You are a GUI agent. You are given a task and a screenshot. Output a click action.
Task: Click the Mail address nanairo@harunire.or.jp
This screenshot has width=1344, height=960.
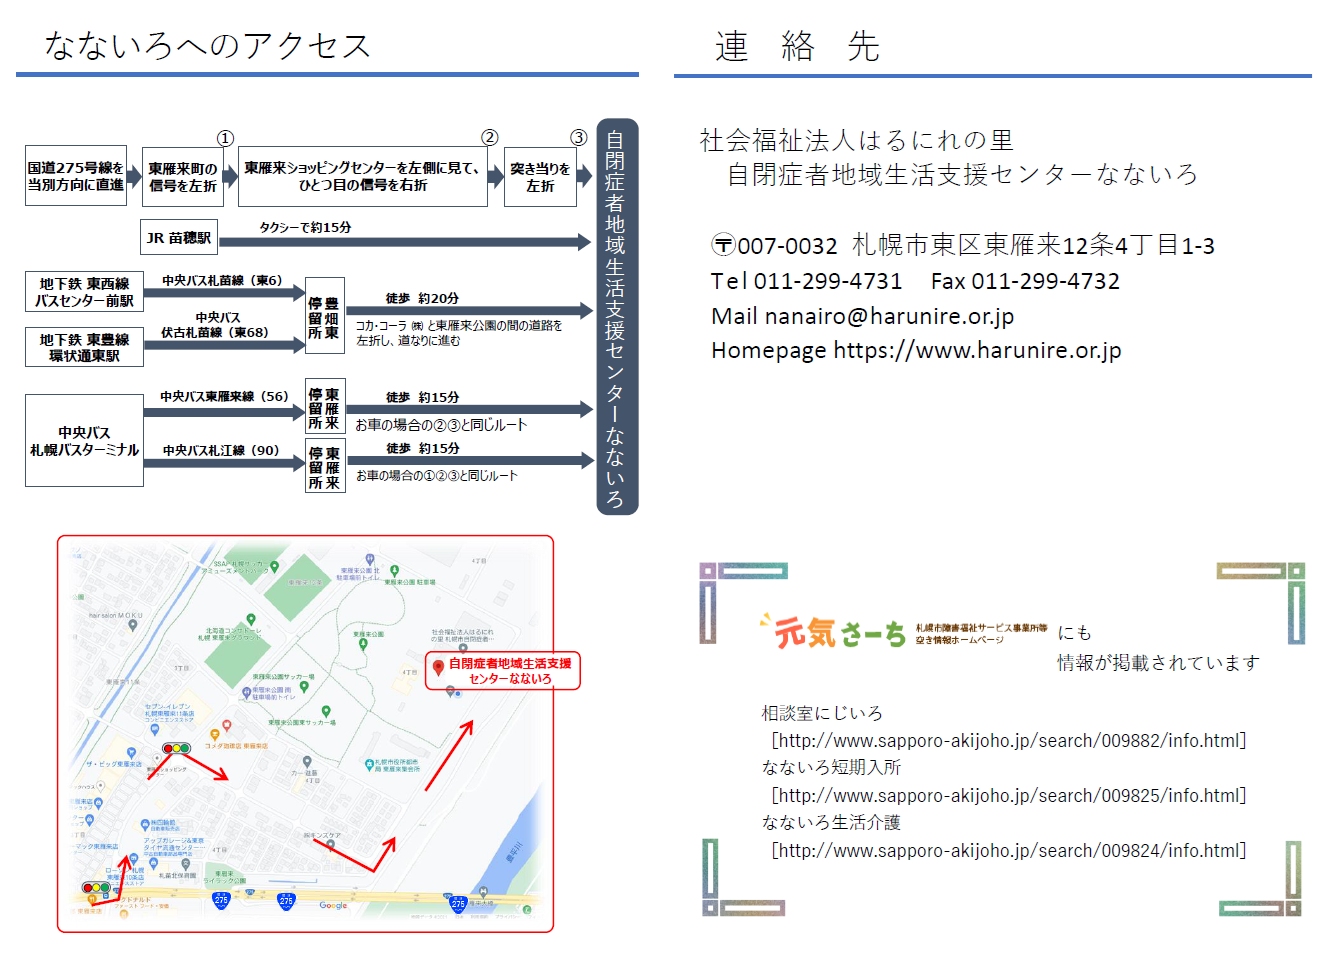tap(888, 317)
